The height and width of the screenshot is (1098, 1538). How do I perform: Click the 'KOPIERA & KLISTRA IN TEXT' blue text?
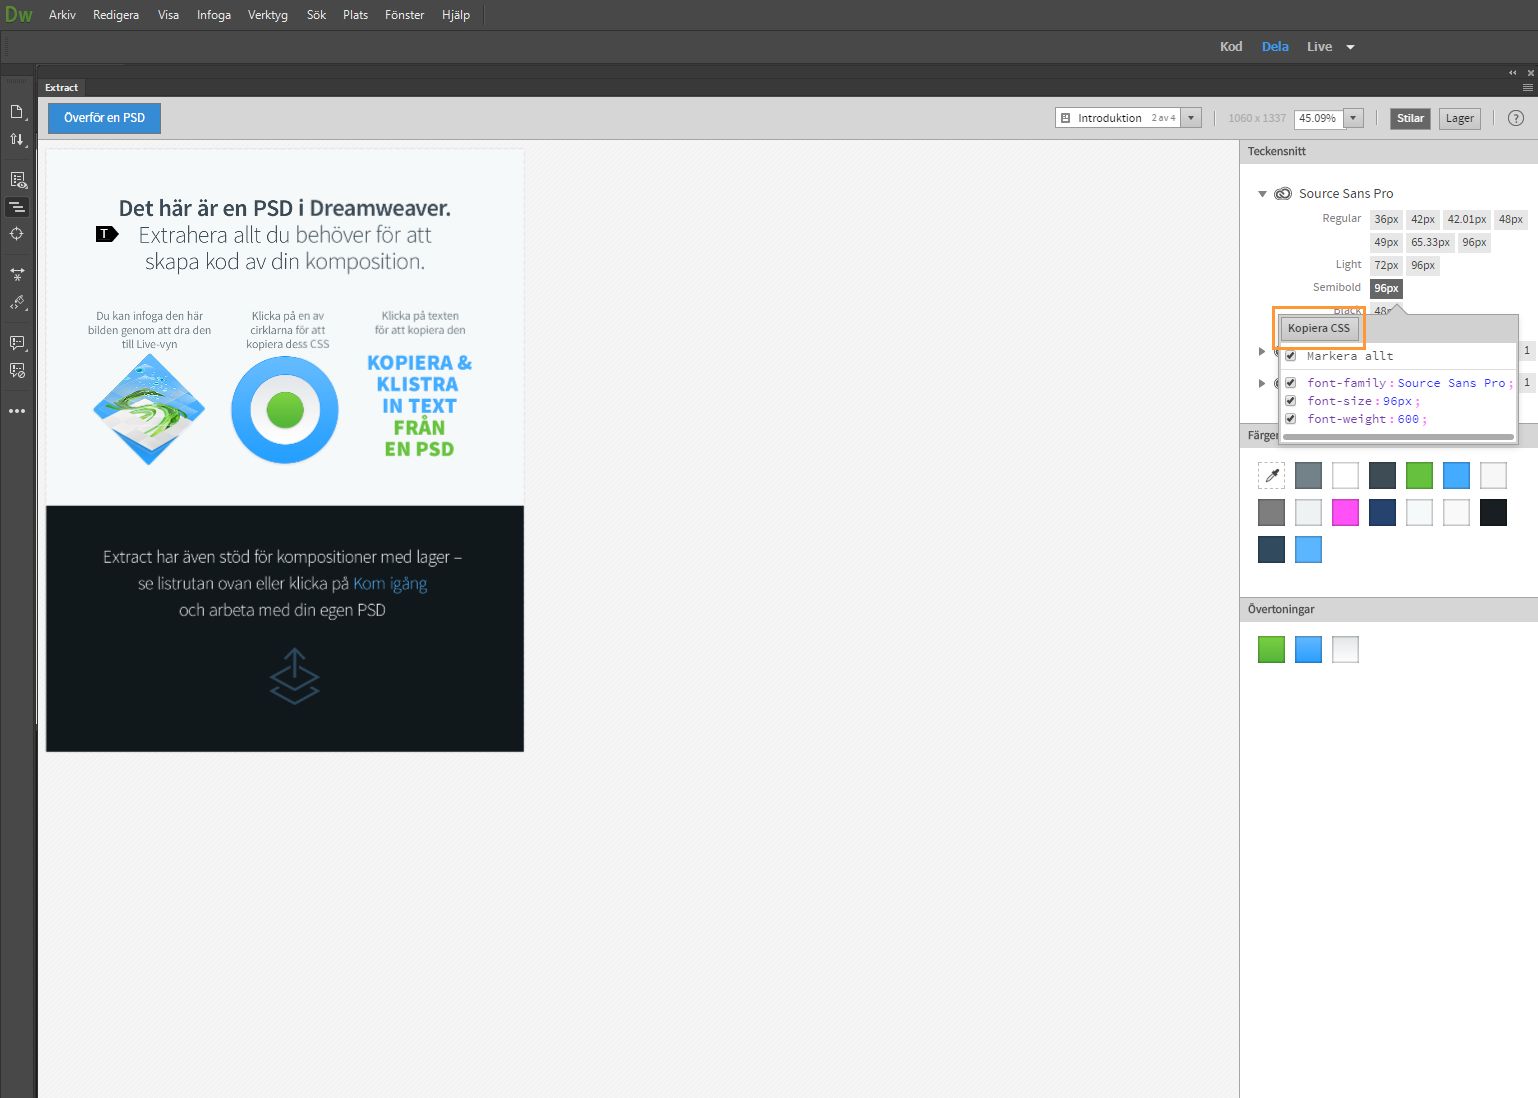[x=419, y=384]
